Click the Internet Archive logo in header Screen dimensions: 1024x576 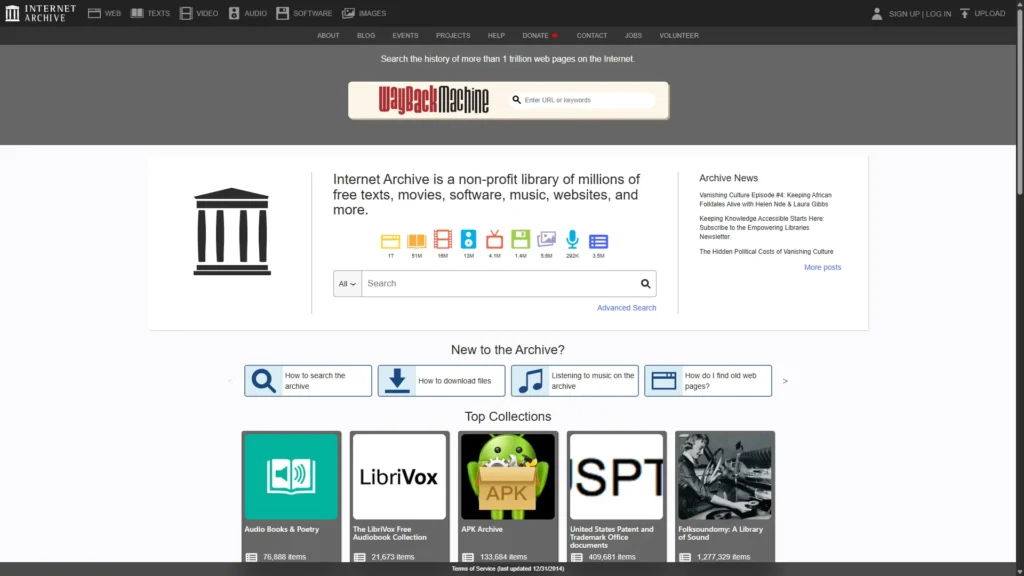click(x=40, y=13)
